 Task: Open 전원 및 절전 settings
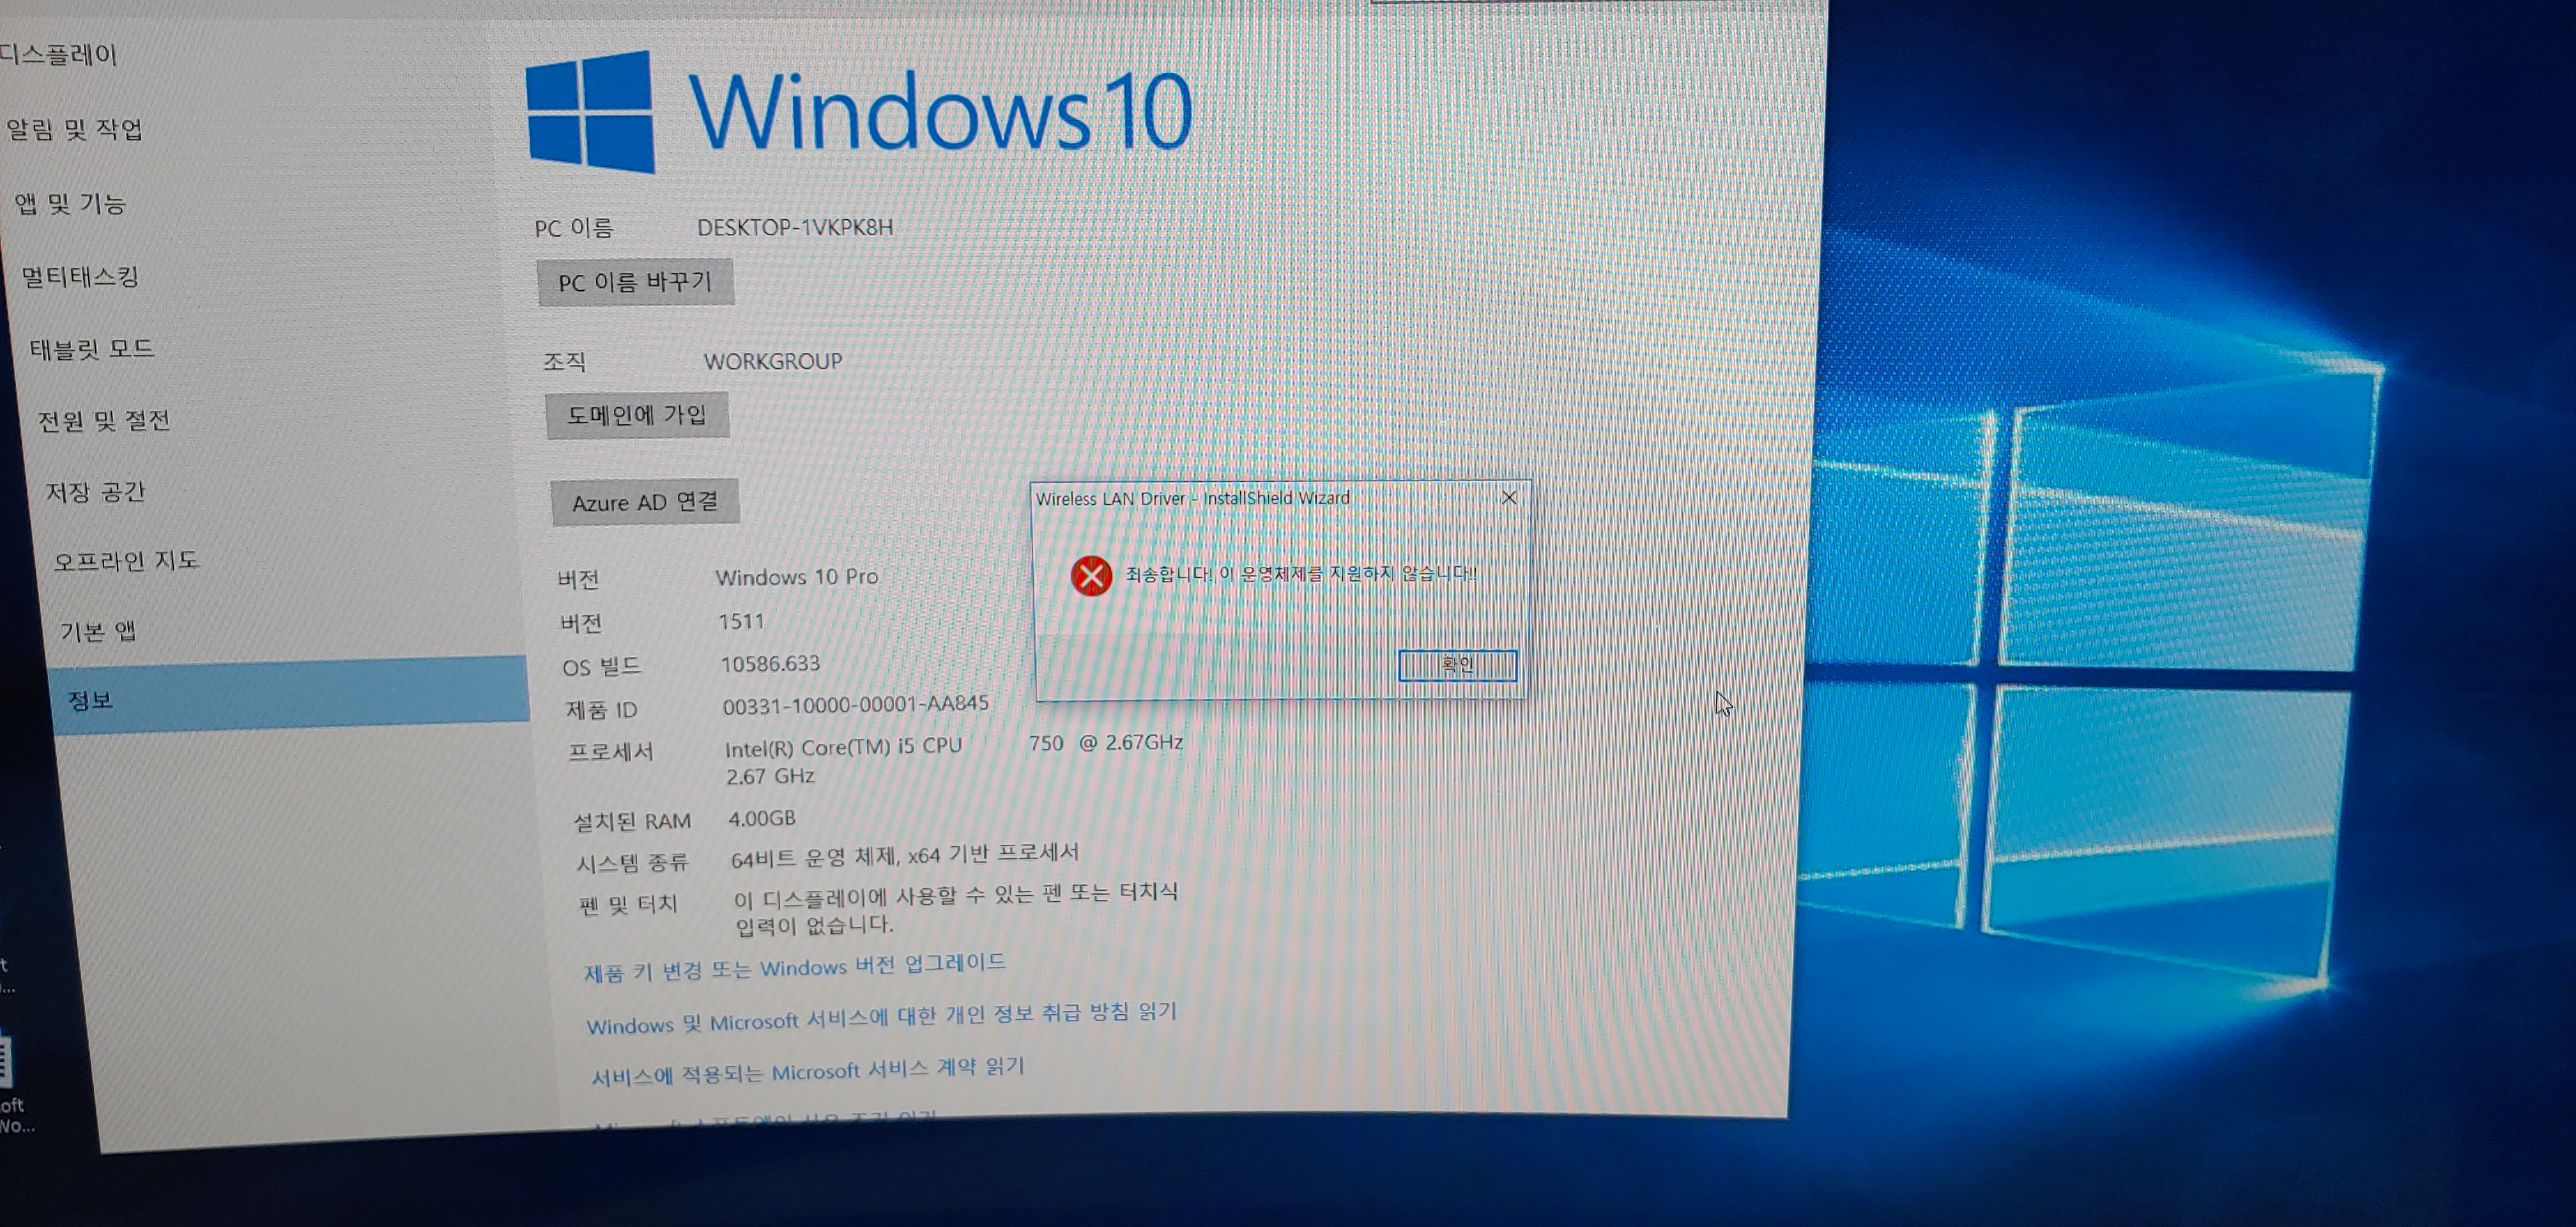pyautogui.click(x=104, y=421)
